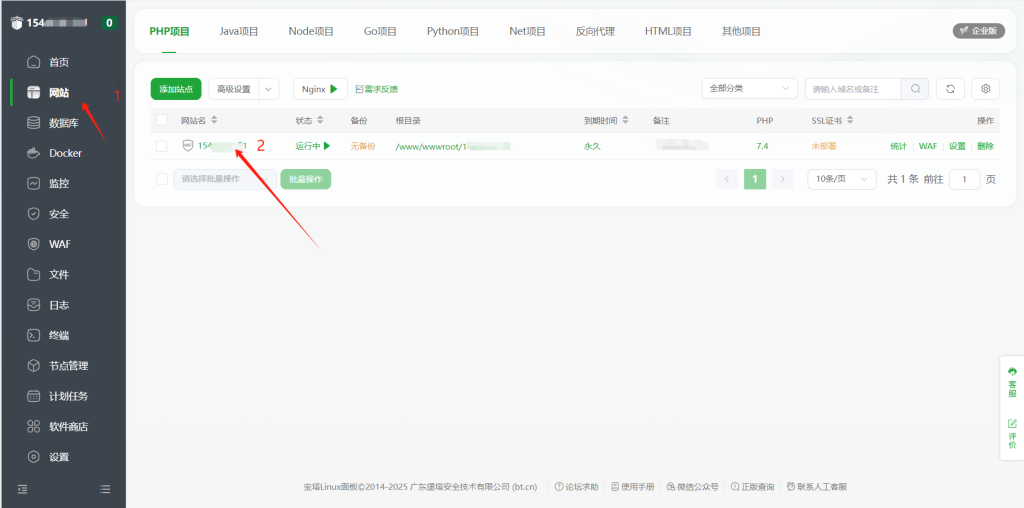Click the 前往 page number input
The height and width of the screenshot is (508, 1024).
(964, 179)
